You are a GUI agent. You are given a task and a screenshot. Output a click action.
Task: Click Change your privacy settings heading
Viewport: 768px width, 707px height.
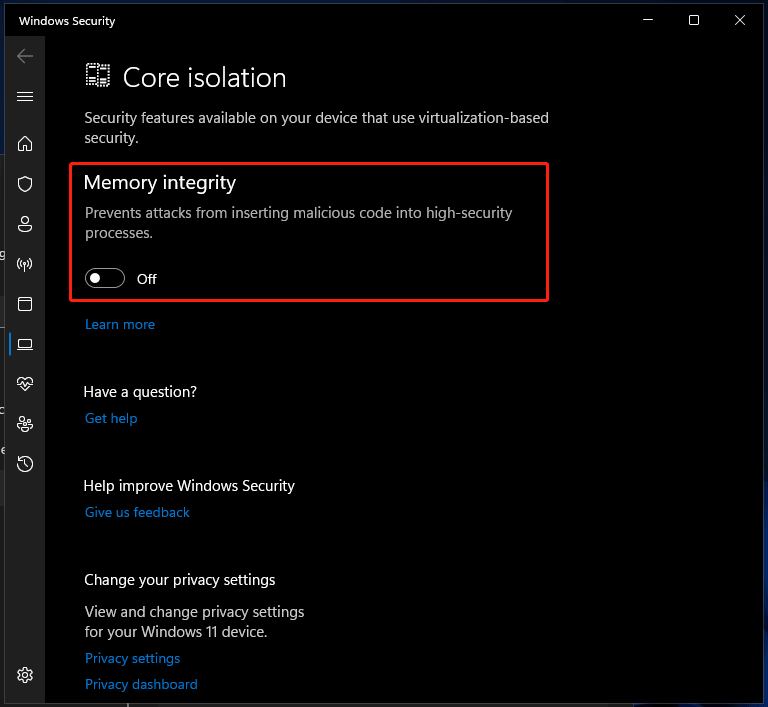[180, 580]
